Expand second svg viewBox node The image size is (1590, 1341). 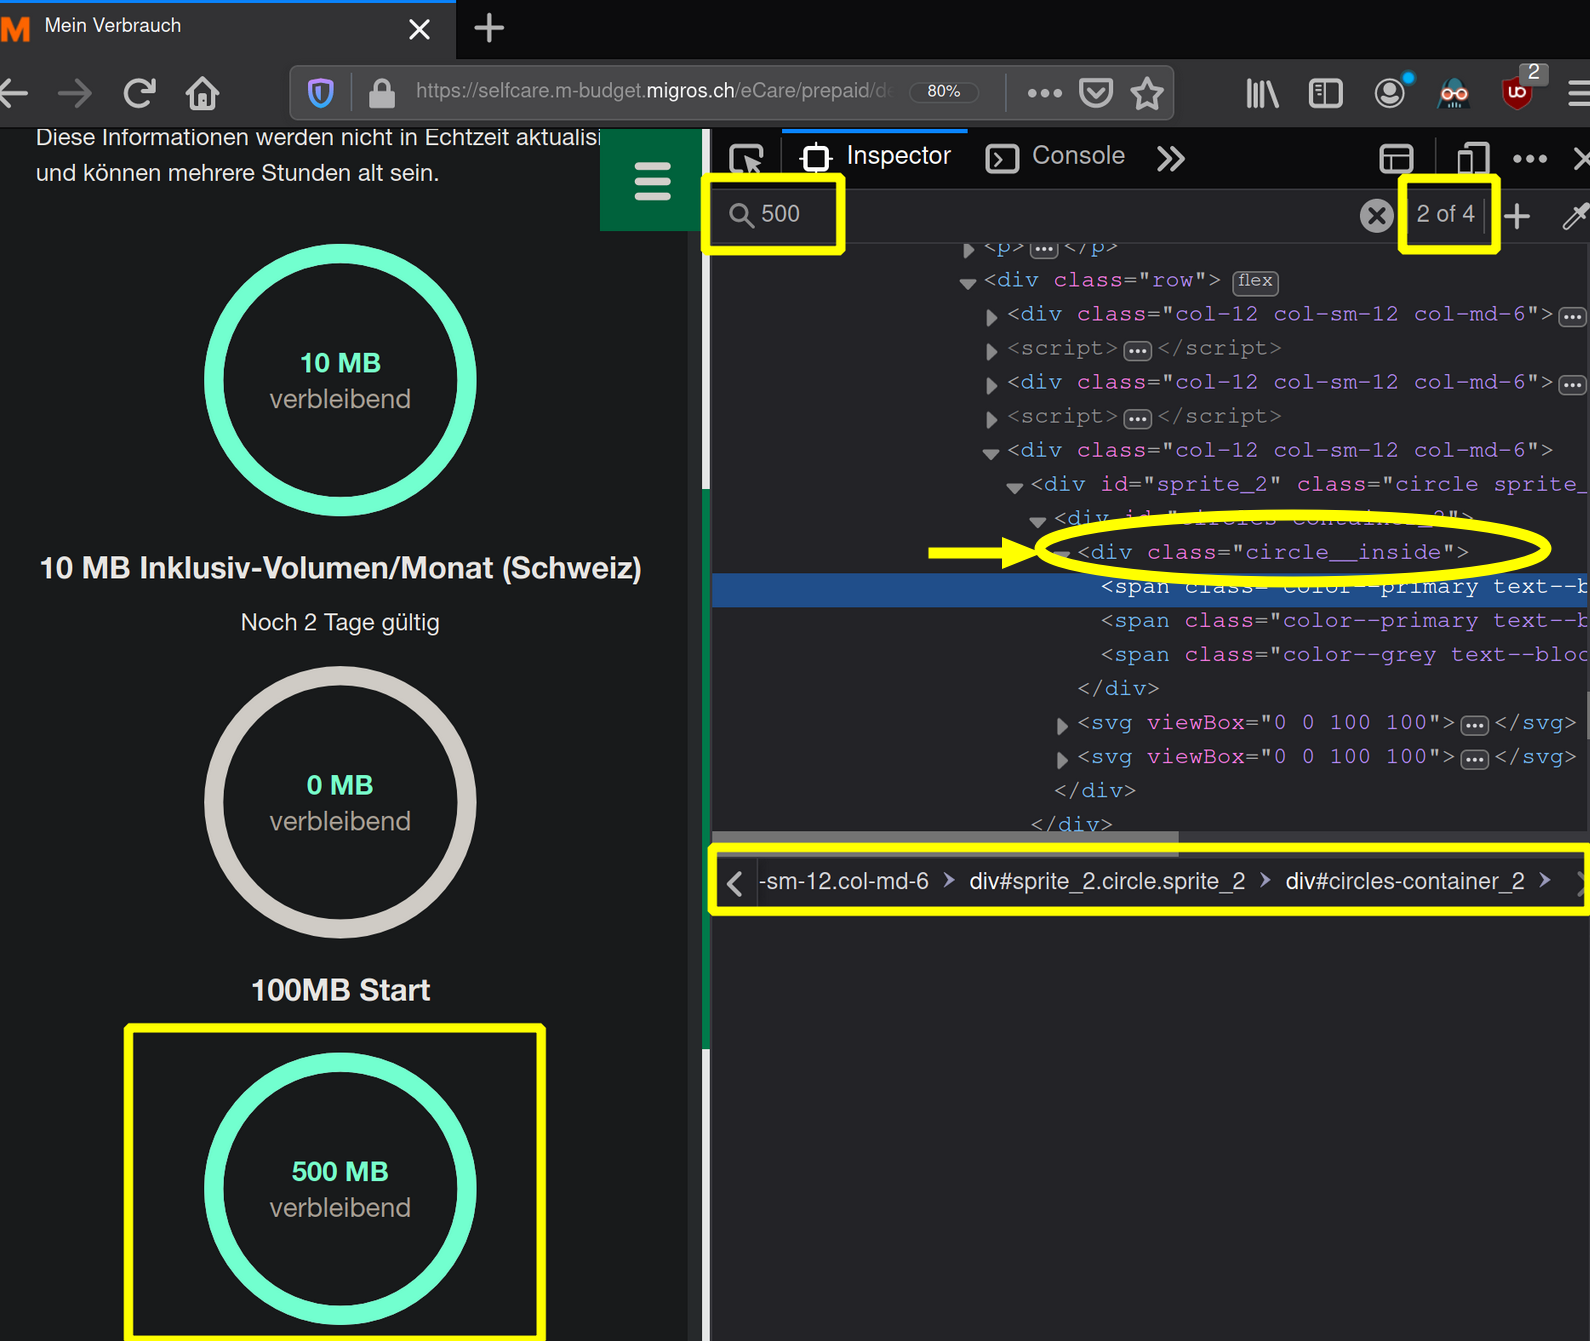1062,759
